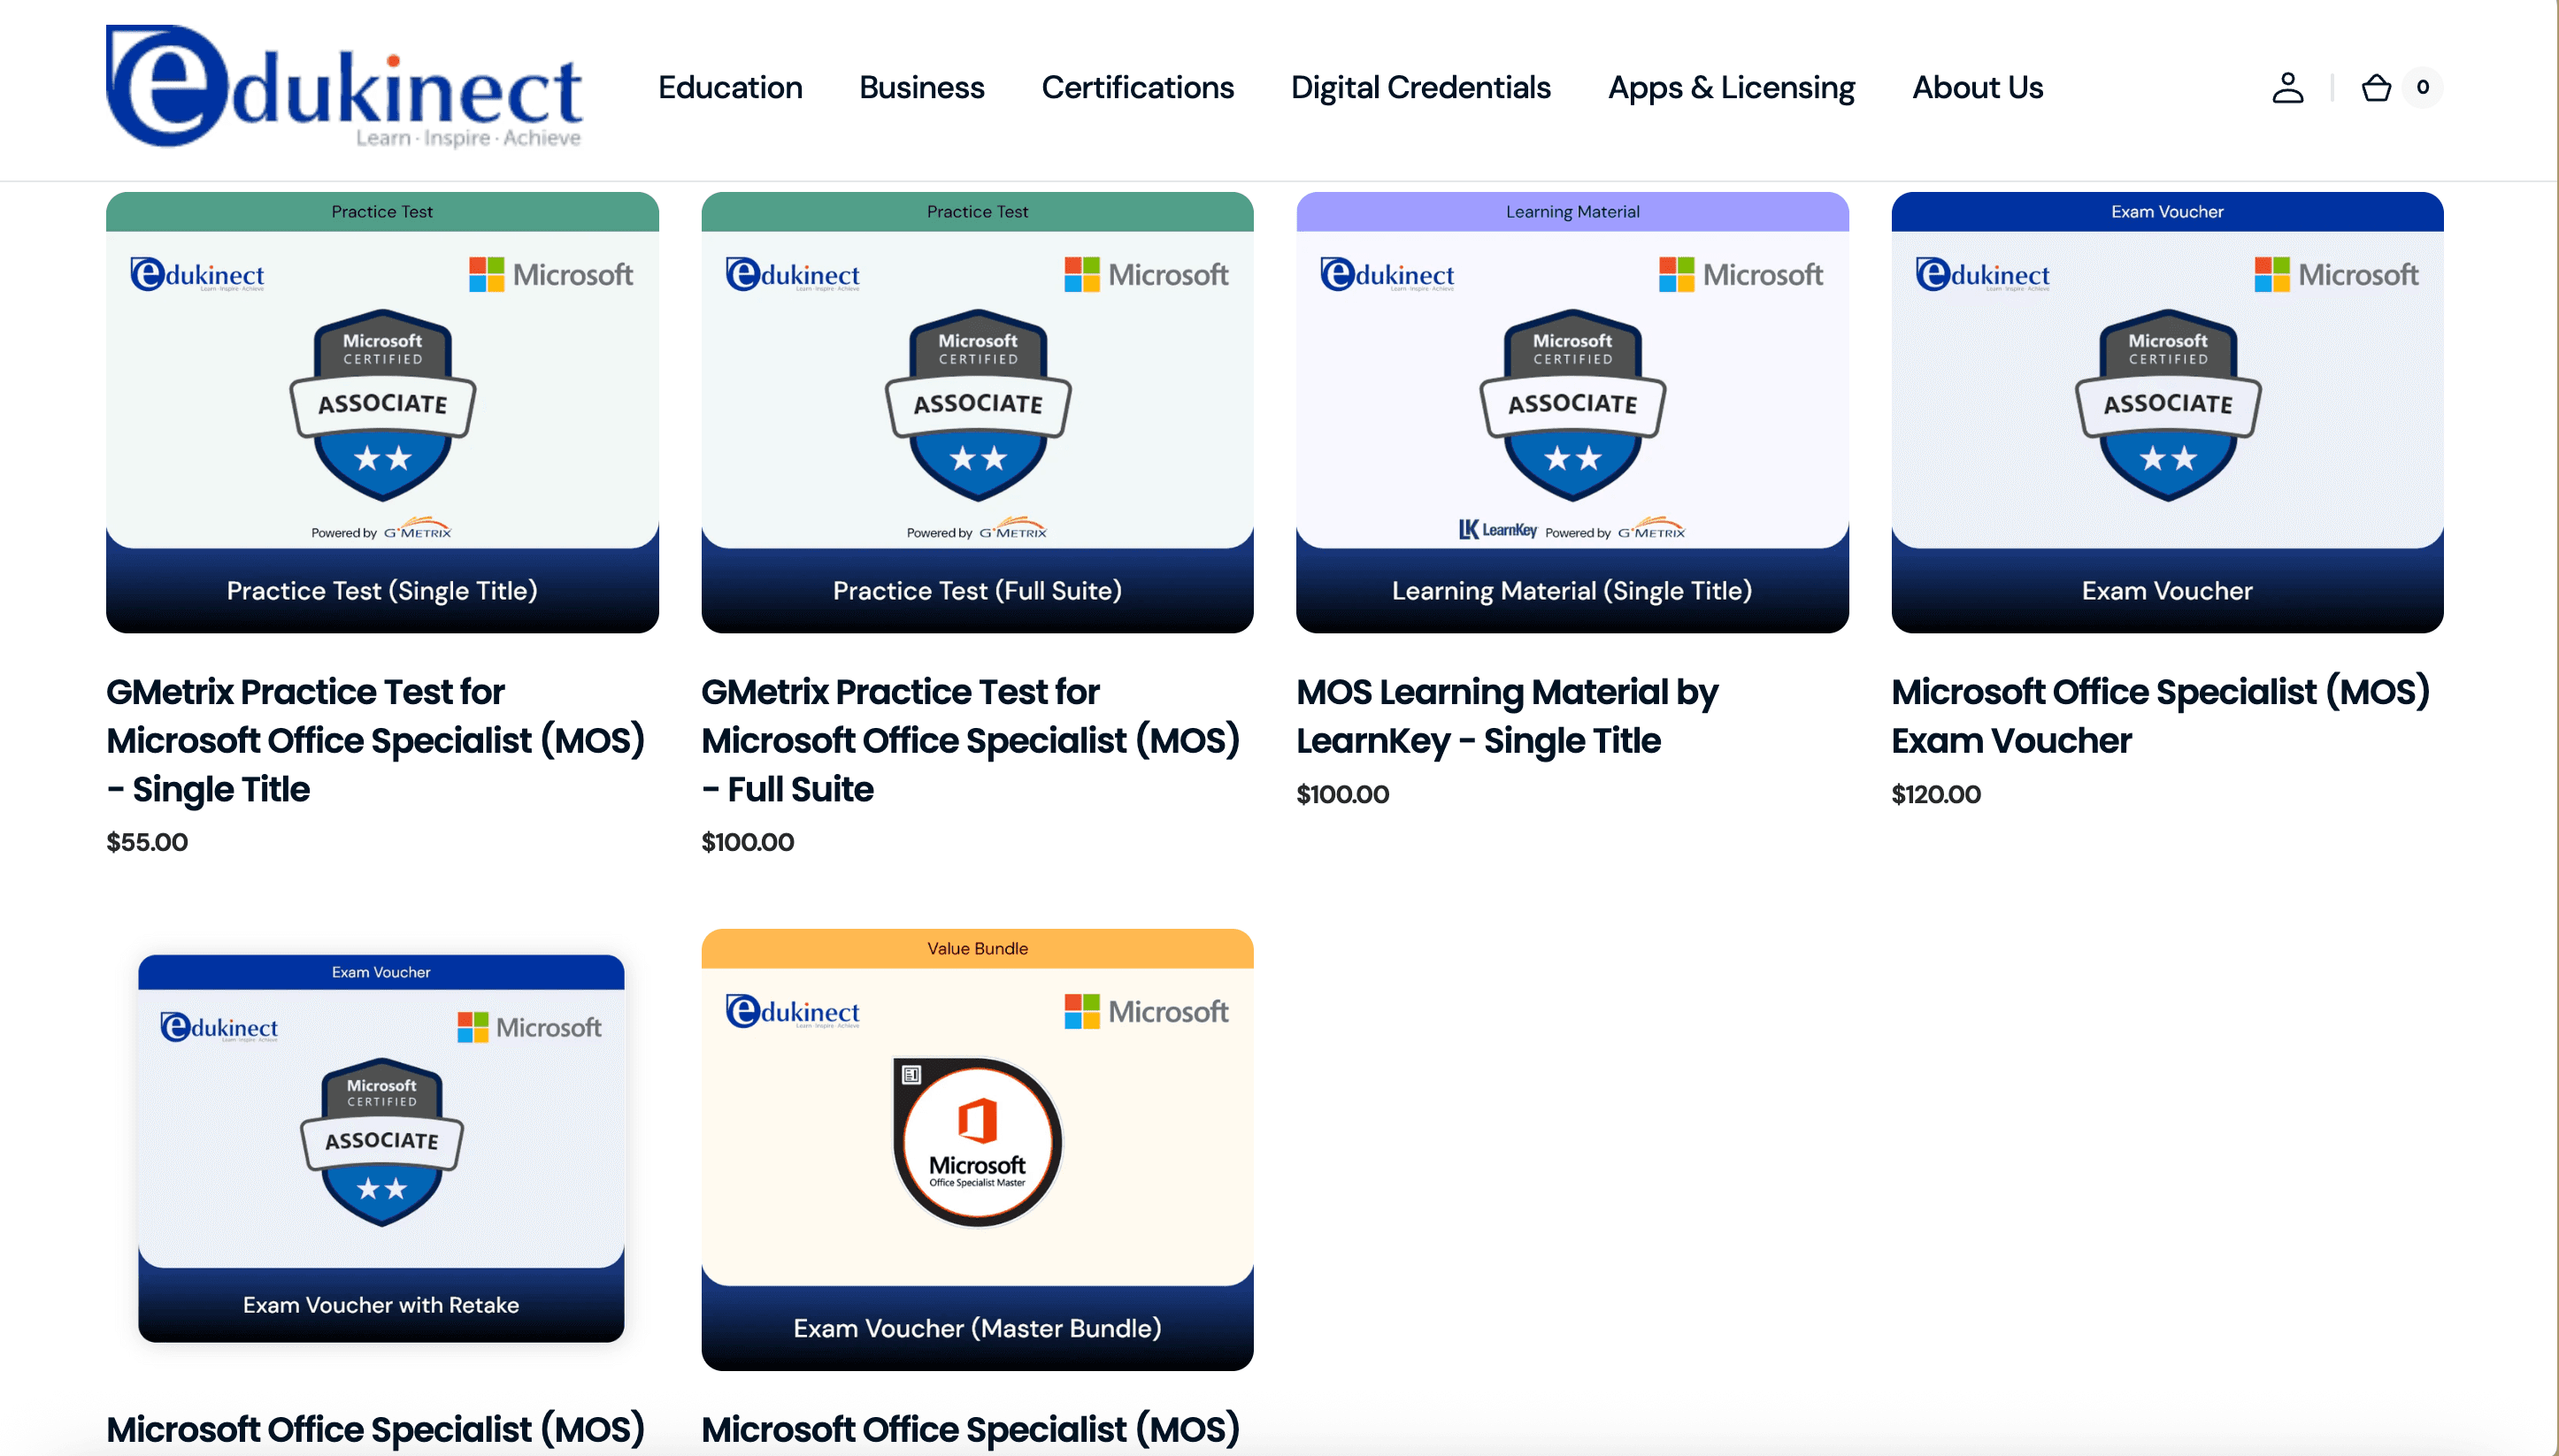This screenshot has width=2559, height=1456.
Task: Open the product title below Exam Voucher with Retake
Action: pyautogui.click(x=376, y=1429)
